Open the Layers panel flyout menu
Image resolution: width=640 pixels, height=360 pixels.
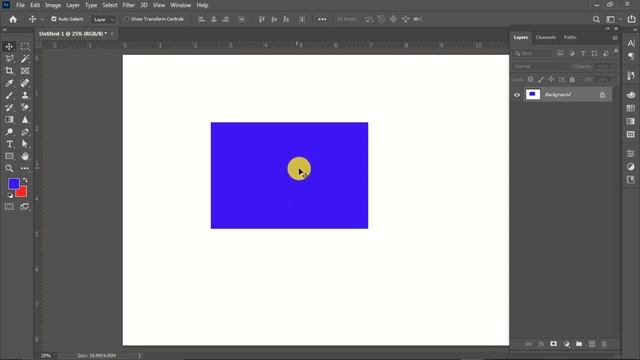pyautogui.click(x=615, y=38)
